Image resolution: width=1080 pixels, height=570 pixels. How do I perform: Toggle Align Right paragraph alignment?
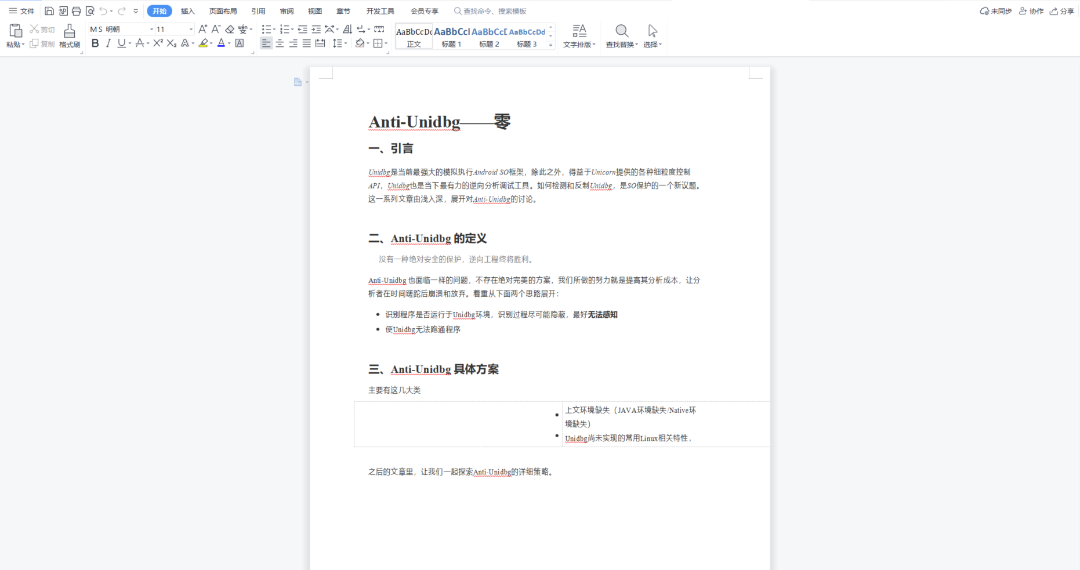[293, 43]
